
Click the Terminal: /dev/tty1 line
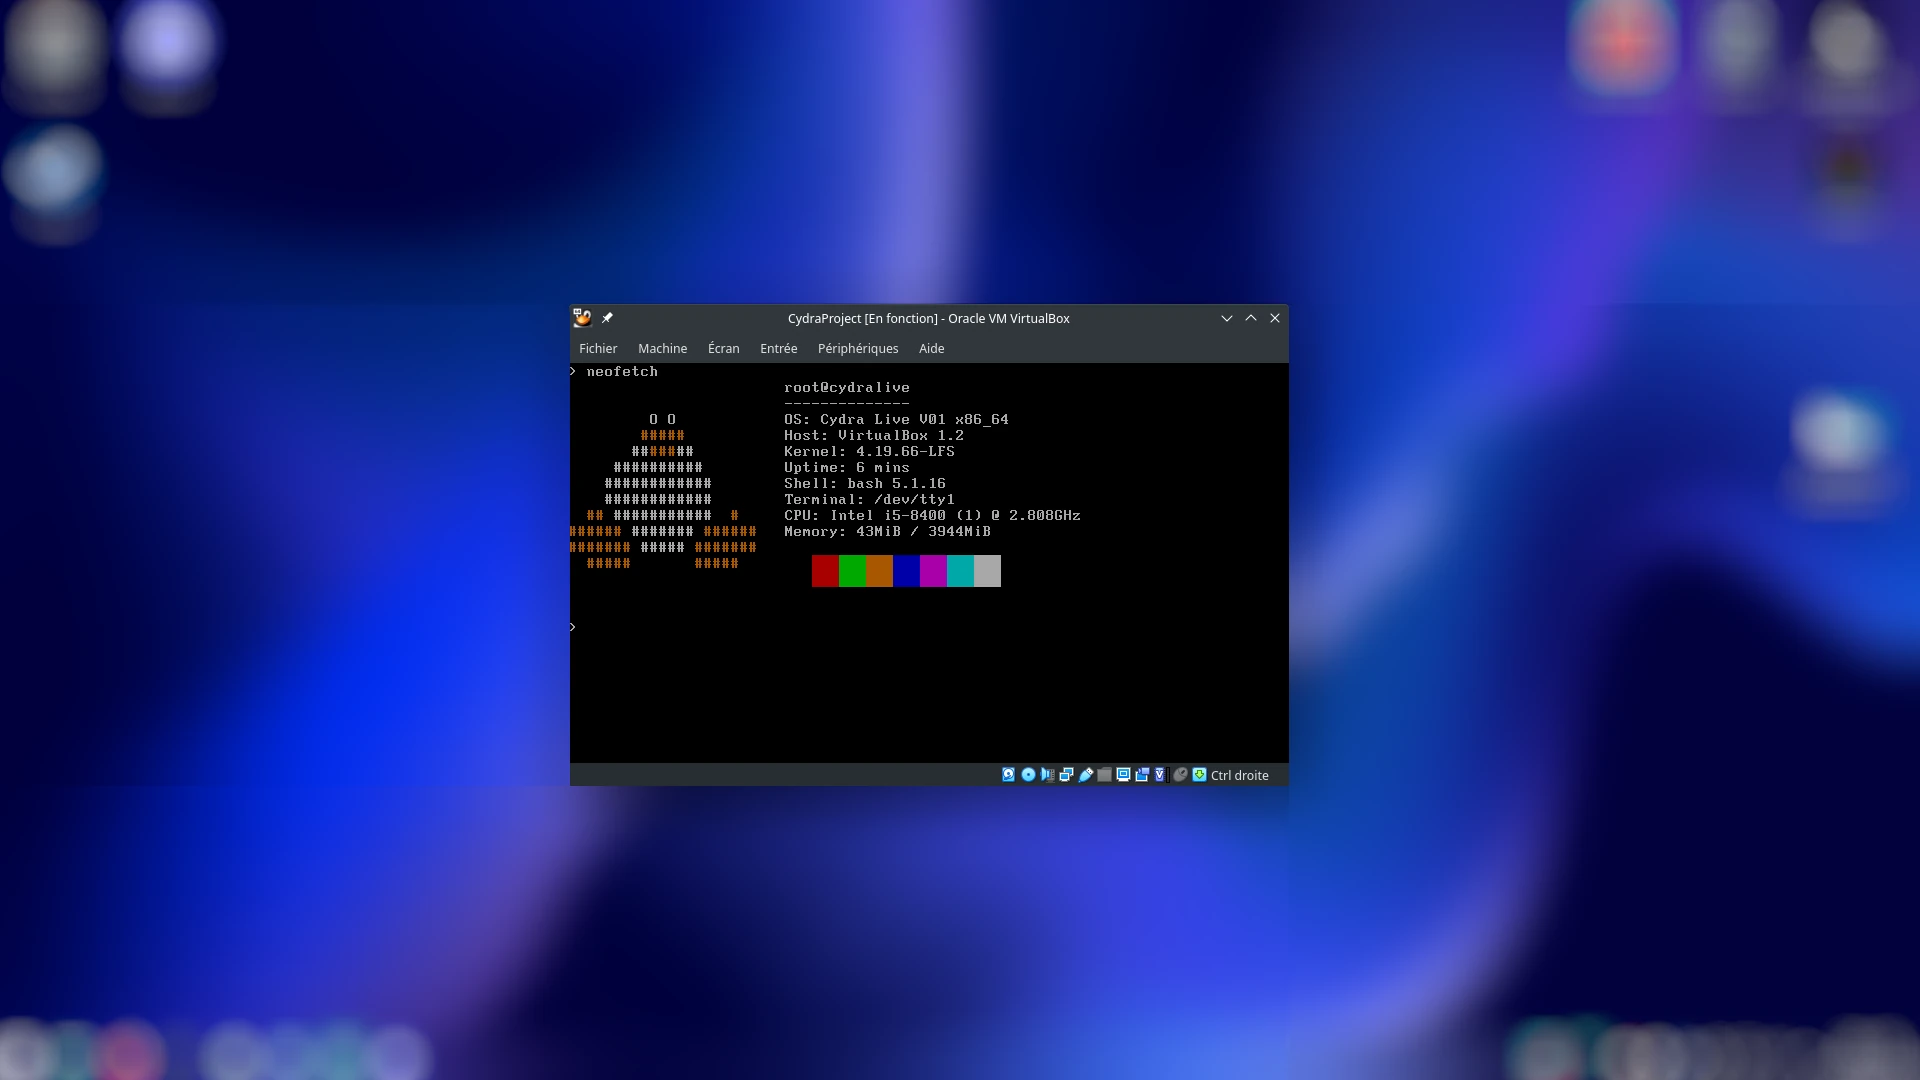point(869,499)
